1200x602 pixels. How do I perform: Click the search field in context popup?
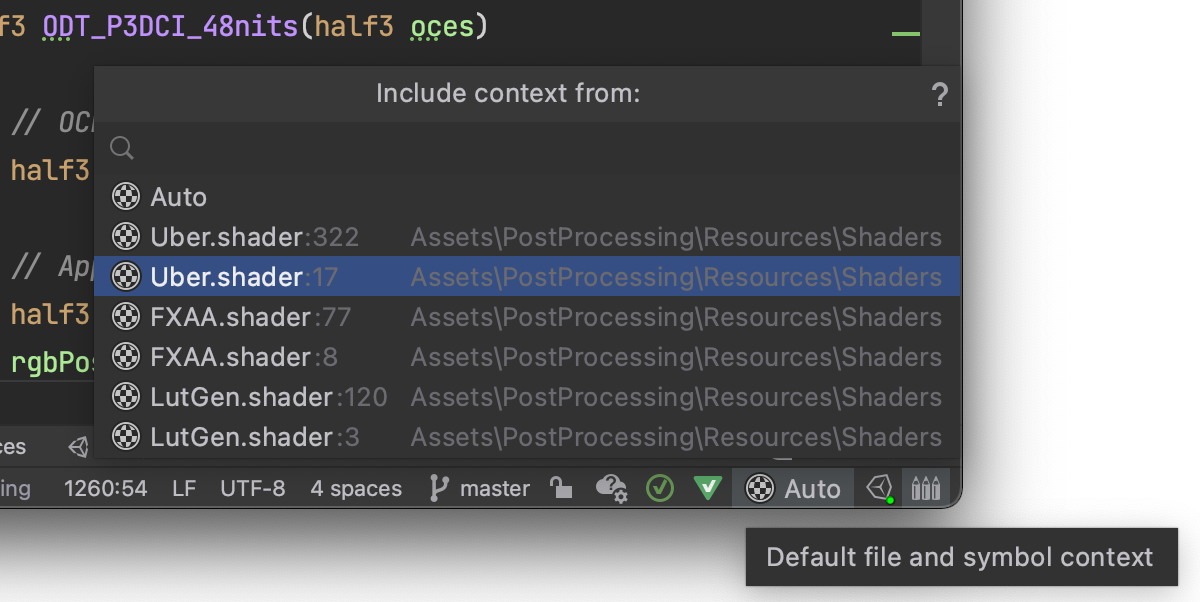pos(527,149)
